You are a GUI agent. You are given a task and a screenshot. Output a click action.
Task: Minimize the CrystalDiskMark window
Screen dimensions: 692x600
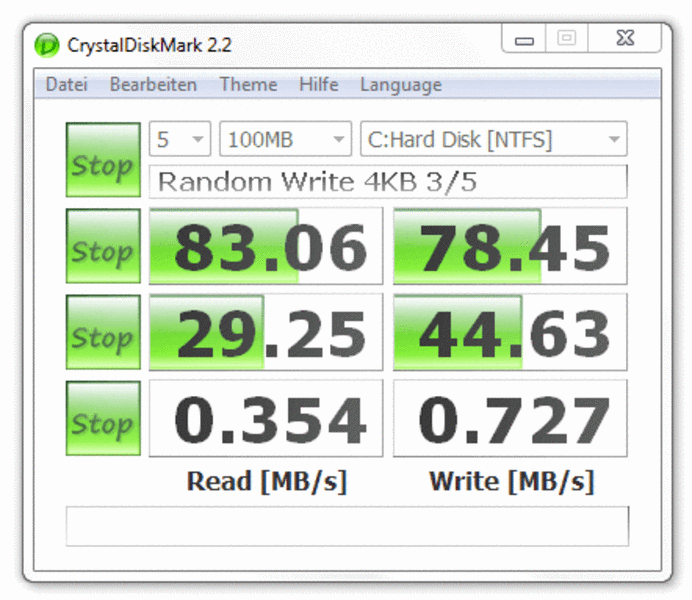524,38
